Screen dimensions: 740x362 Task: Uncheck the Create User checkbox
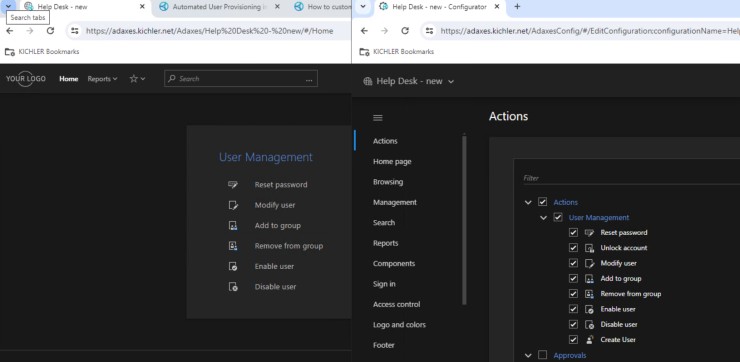(x=573, y=339)
